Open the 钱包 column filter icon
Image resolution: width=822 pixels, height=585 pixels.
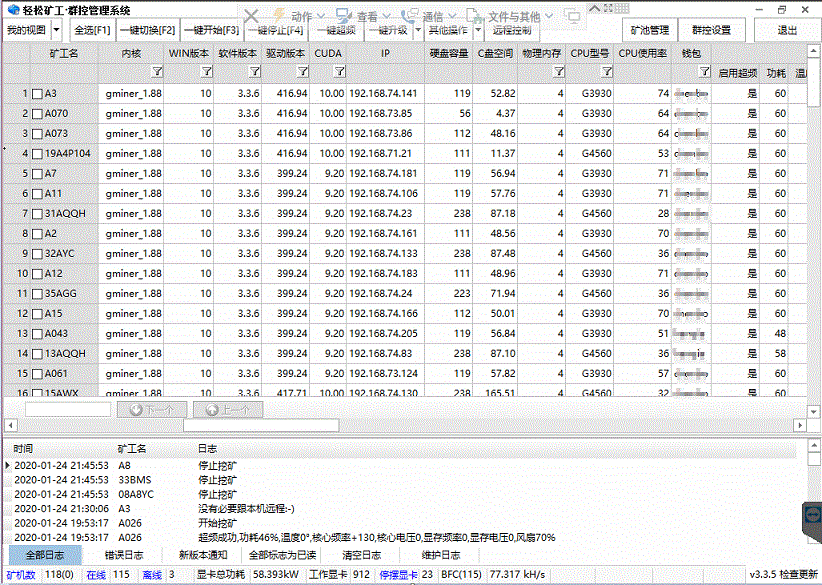coord(706,72)
